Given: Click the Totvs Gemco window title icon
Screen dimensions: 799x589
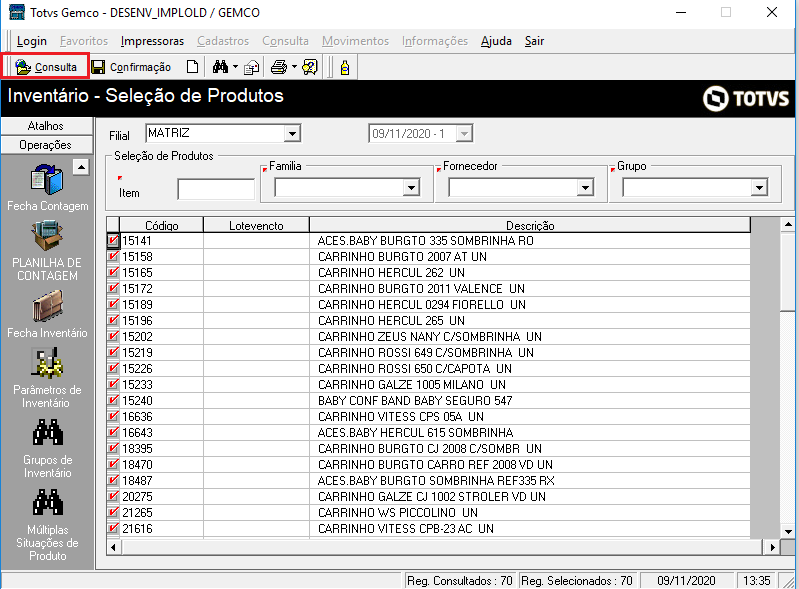Looking at the screenshot, I should coord(16,12).
